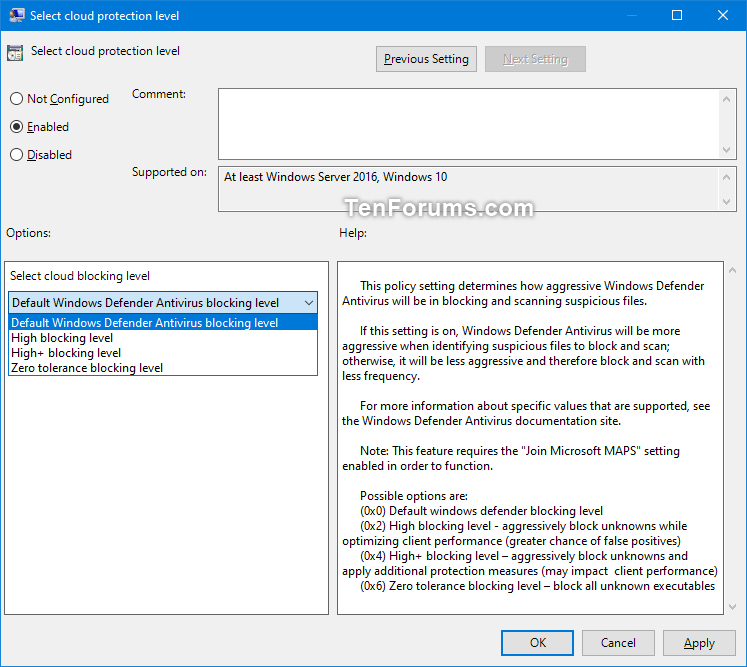Screen dimensions: 747x667
Task: Choose Zero tolerance blocking level option
Action: [x=163, y=368]
